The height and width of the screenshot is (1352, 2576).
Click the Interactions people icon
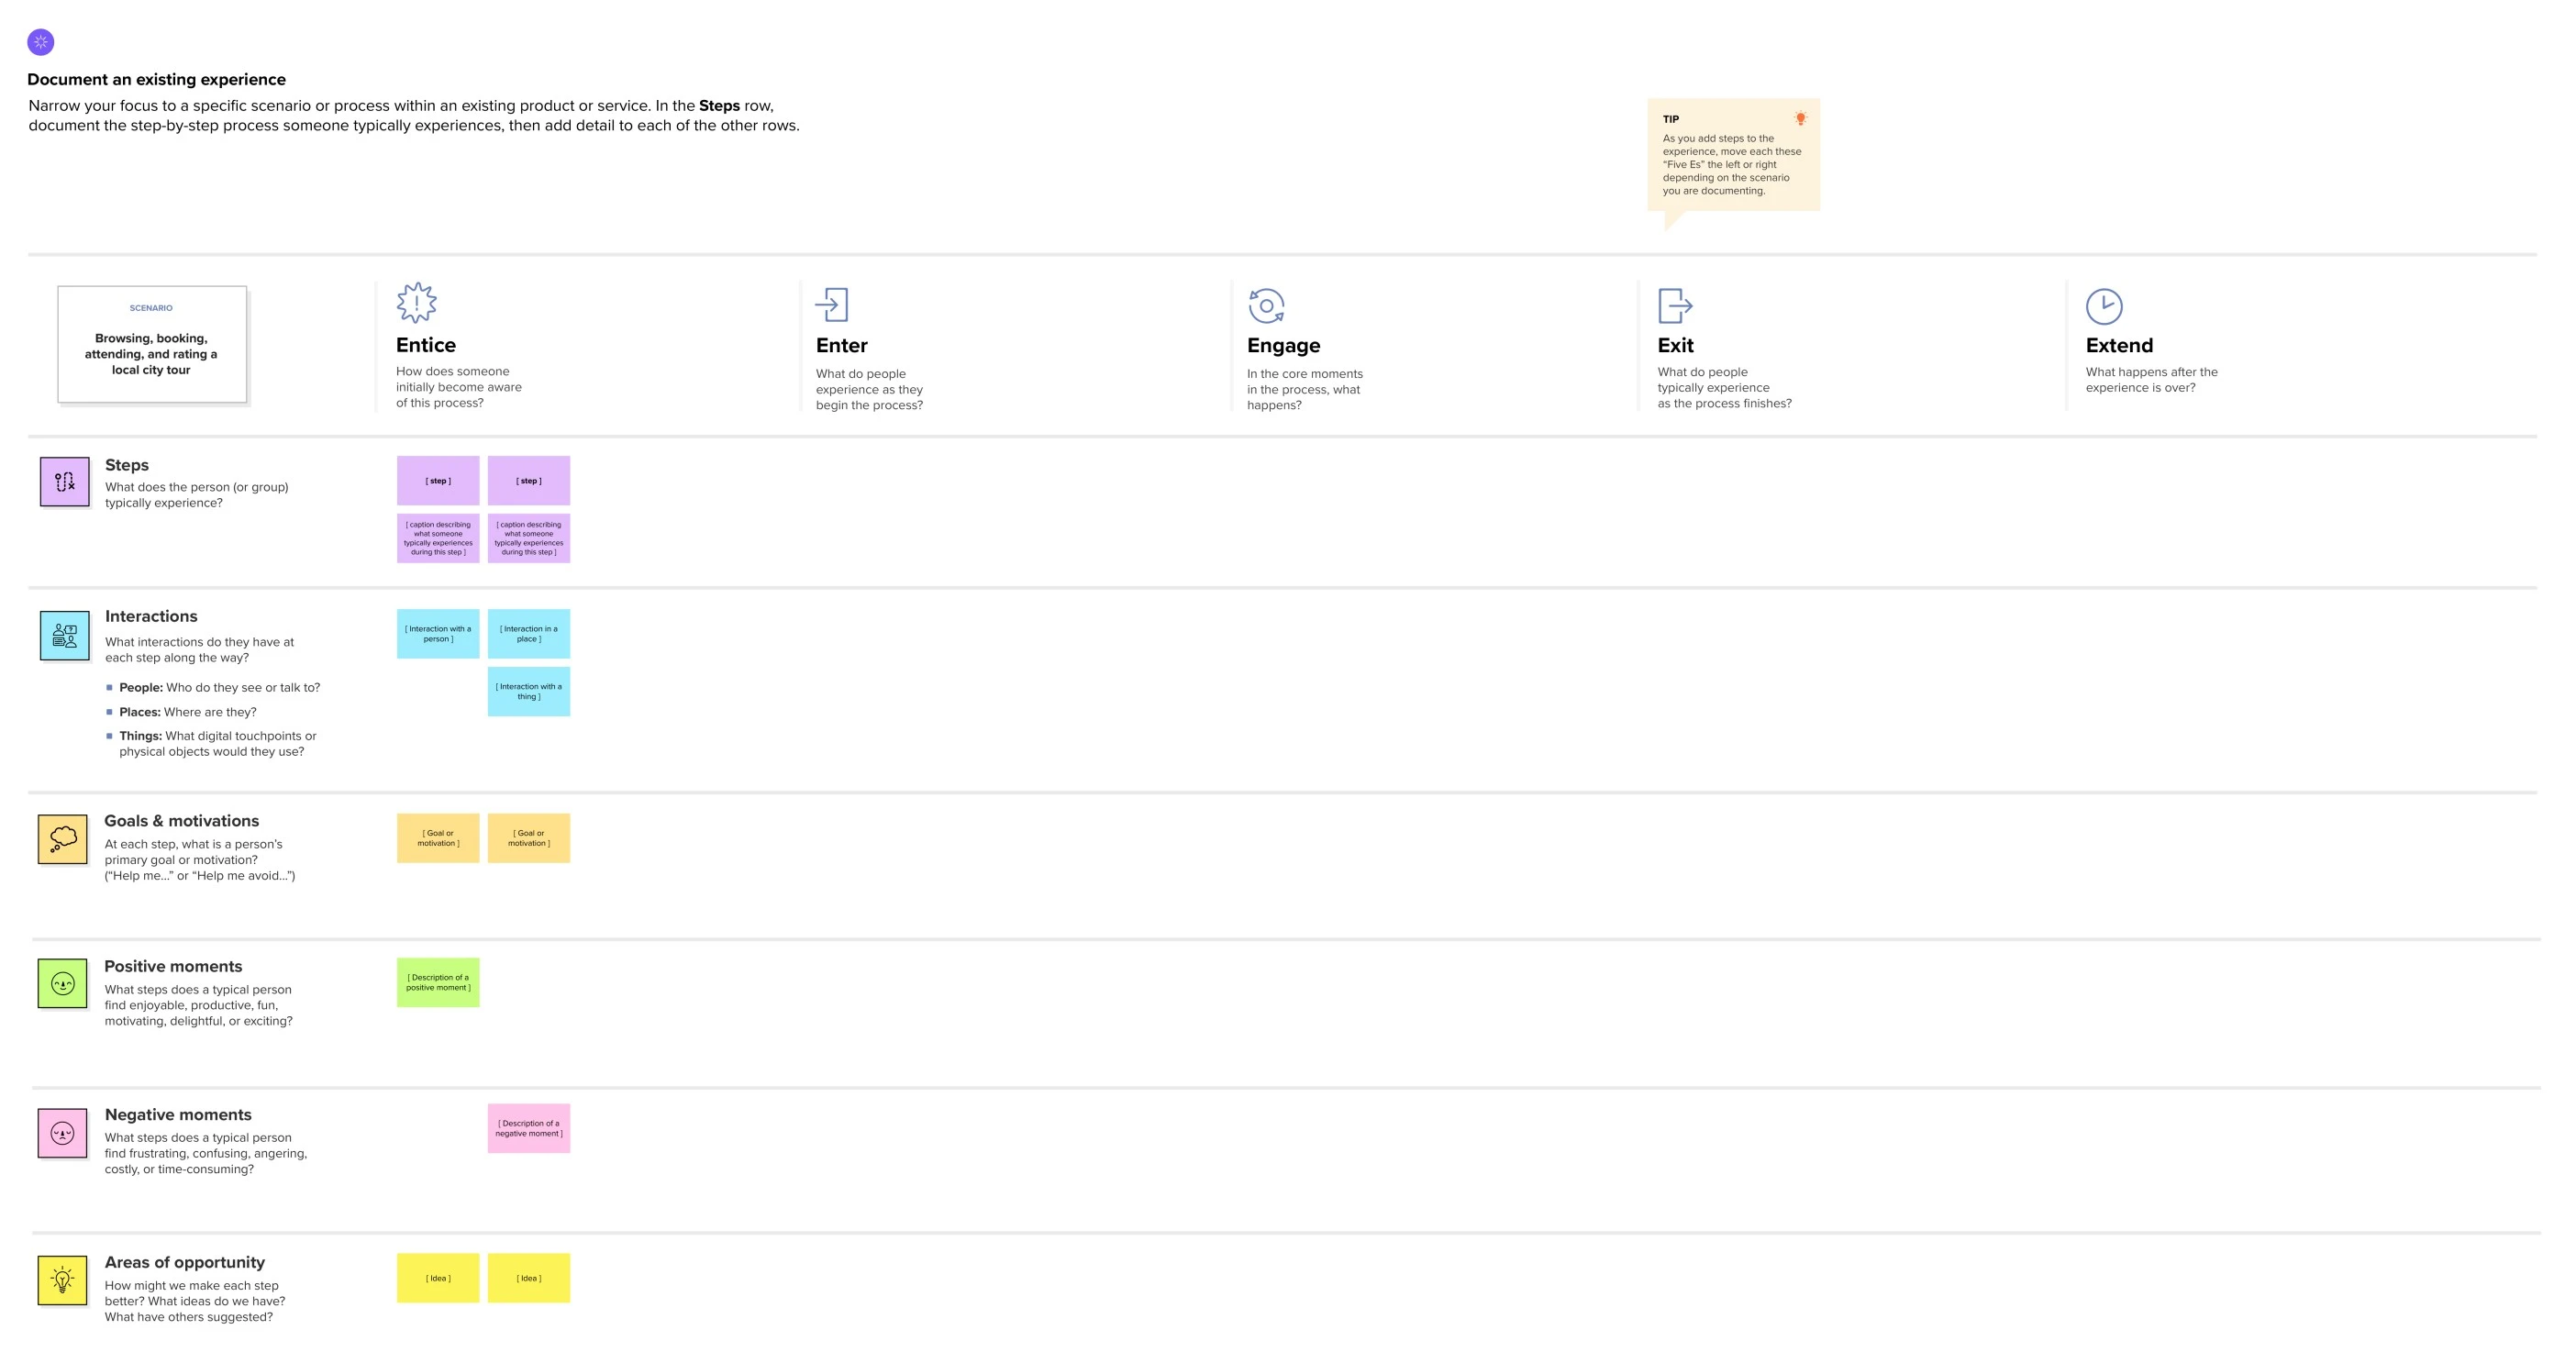[63, 635]
